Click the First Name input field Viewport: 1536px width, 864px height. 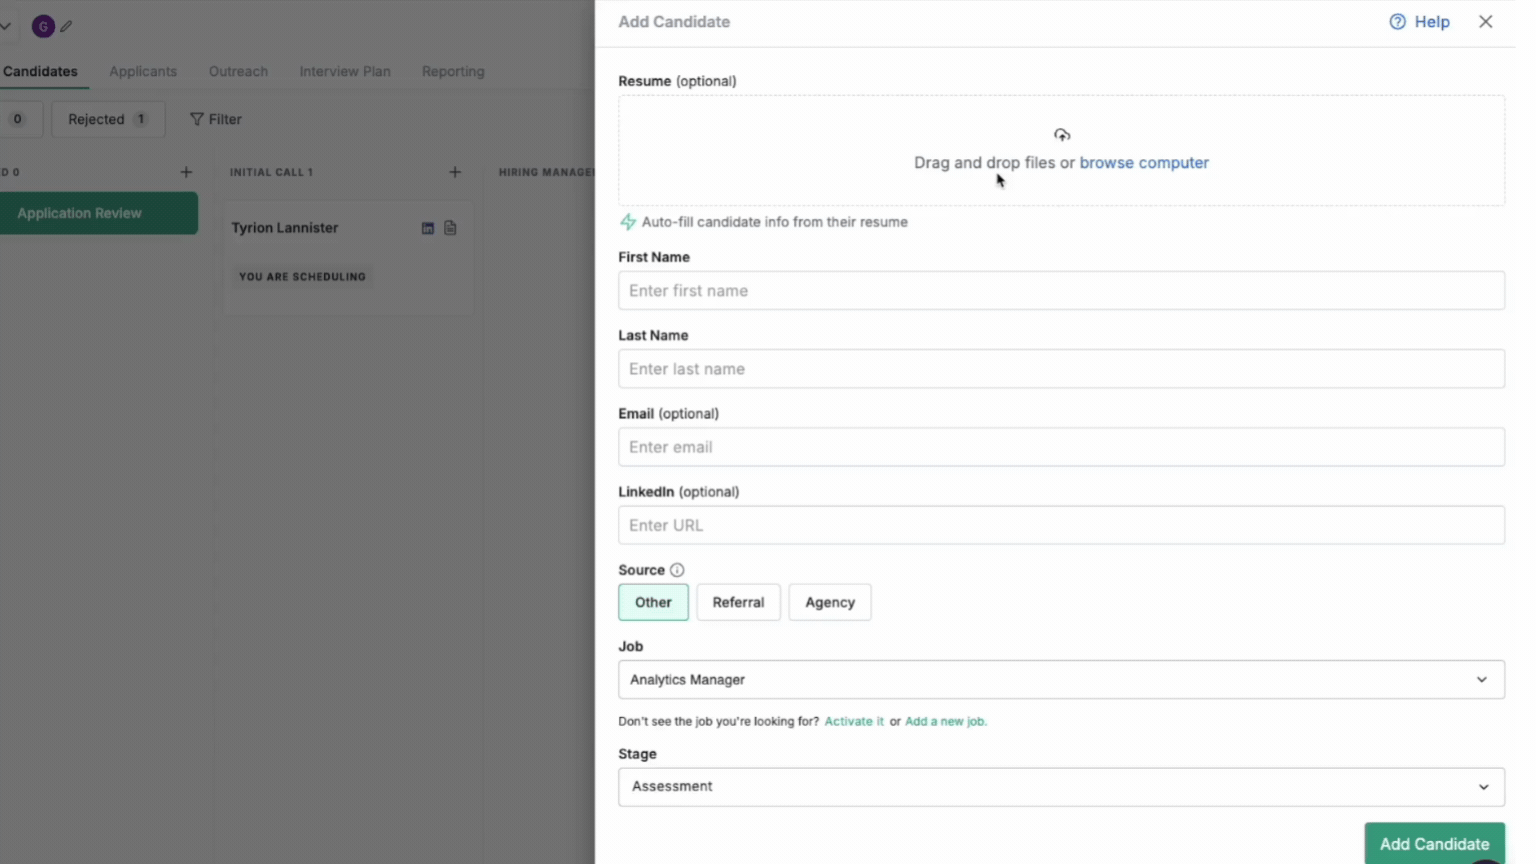tap(1060, 291)
